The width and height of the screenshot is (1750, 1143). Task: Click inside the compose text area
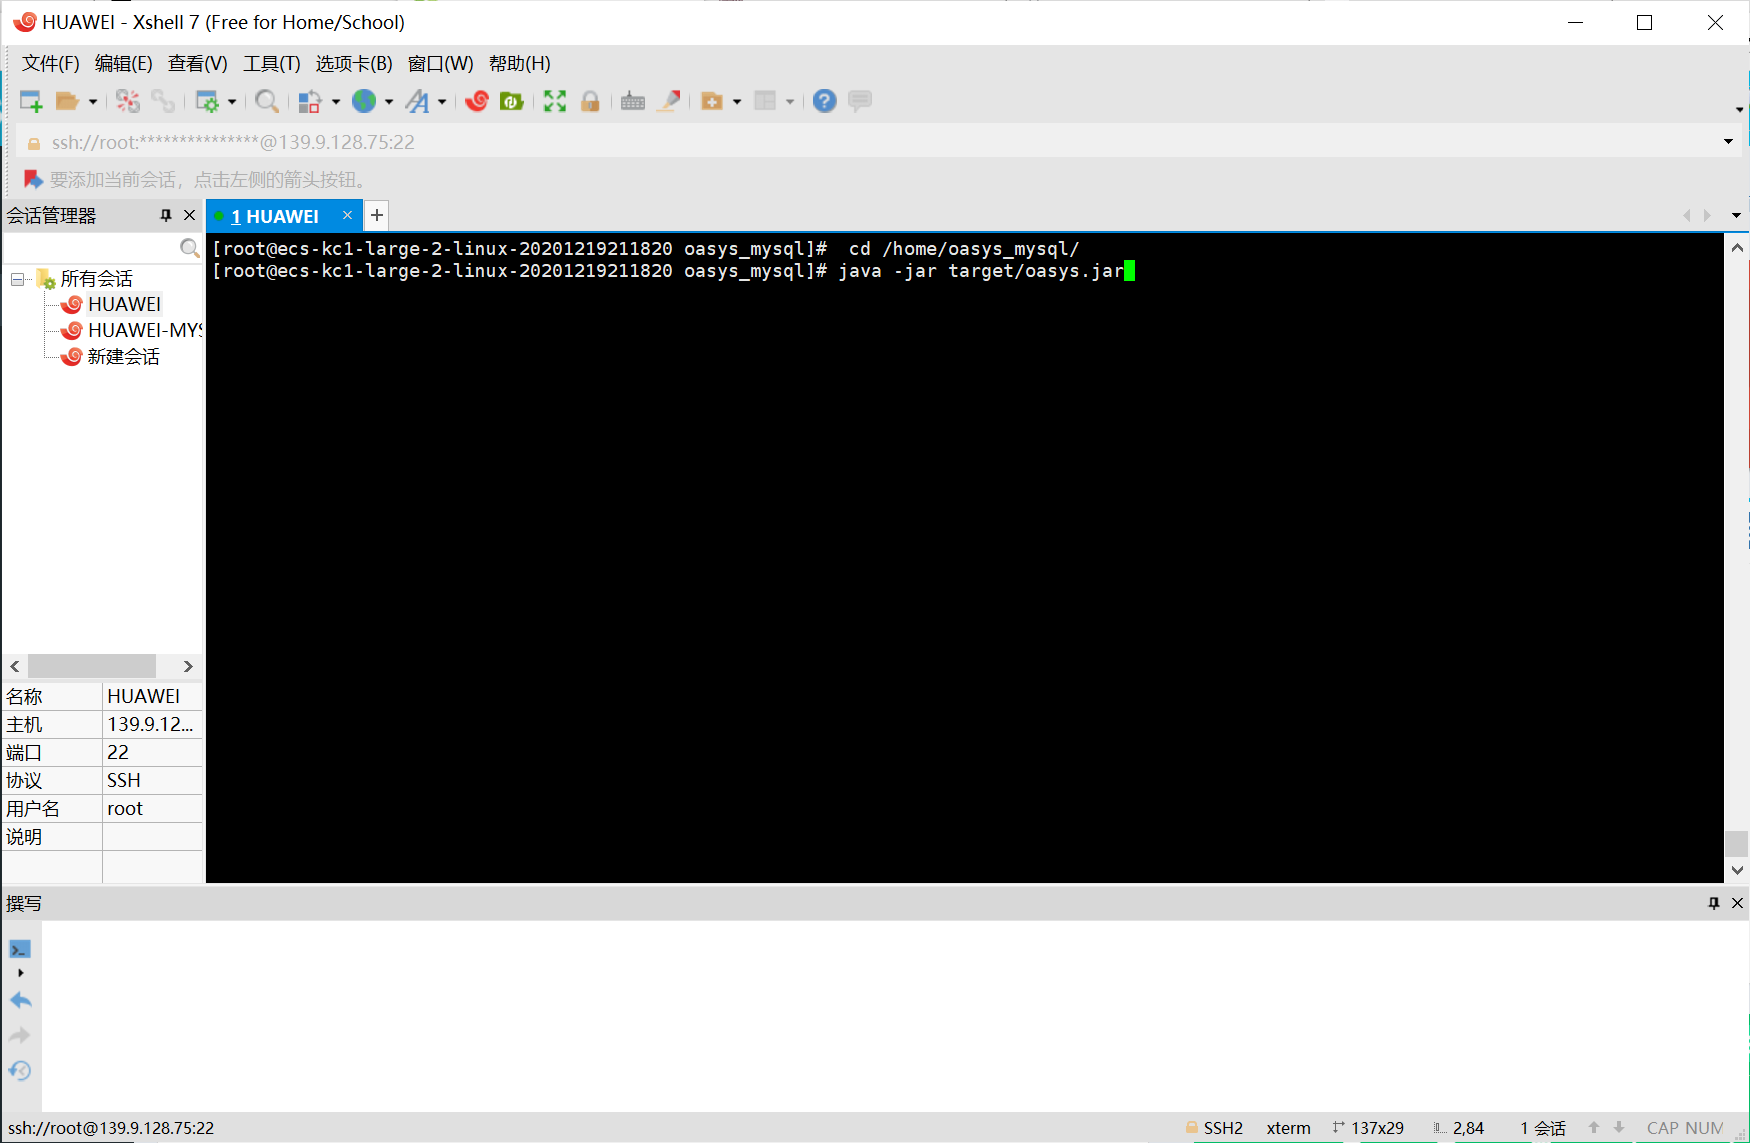pyautogui.click(x=895, y=1016)
